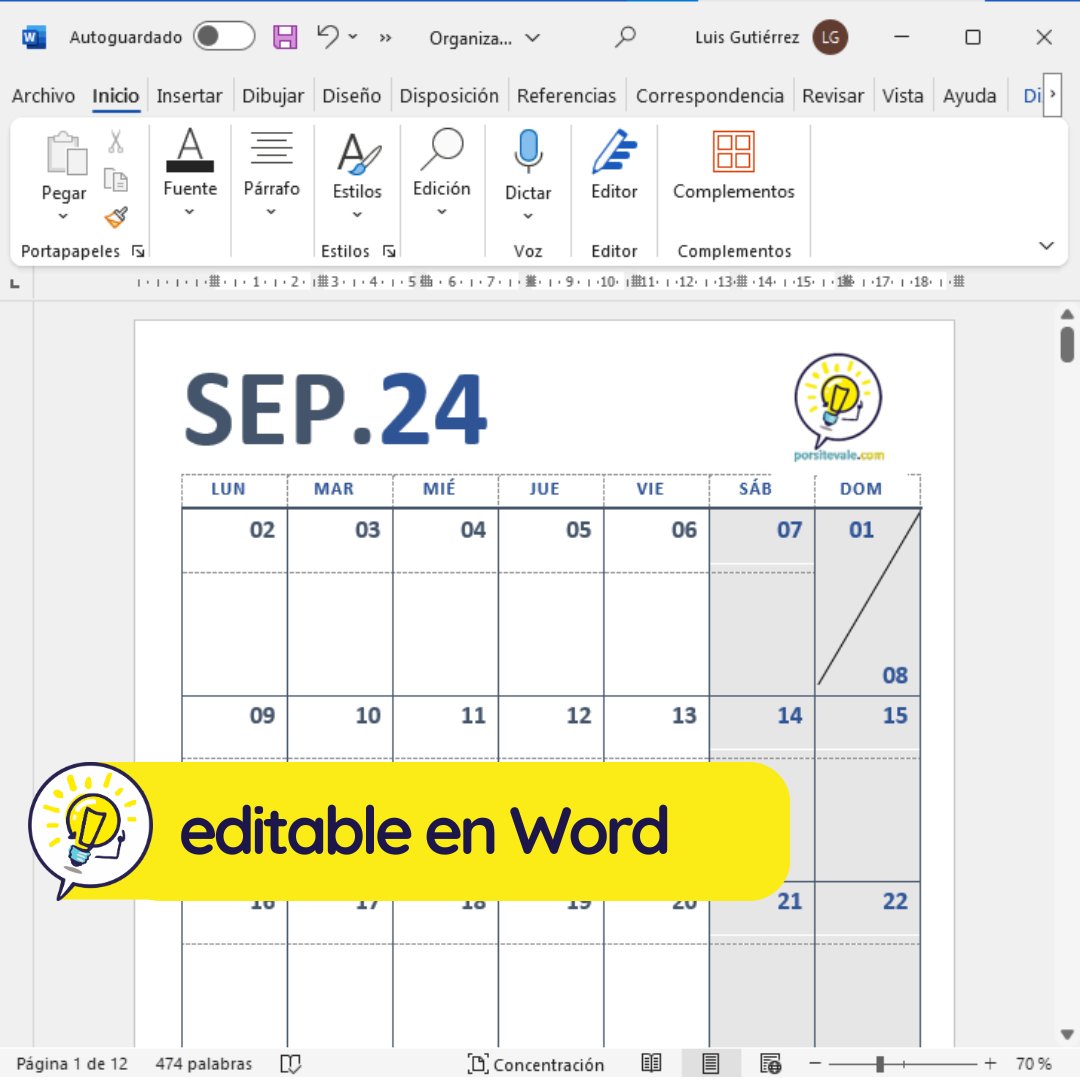Click the SÁB column header
This screenshot has height=1080, width=1080.
tap(756, 489)
